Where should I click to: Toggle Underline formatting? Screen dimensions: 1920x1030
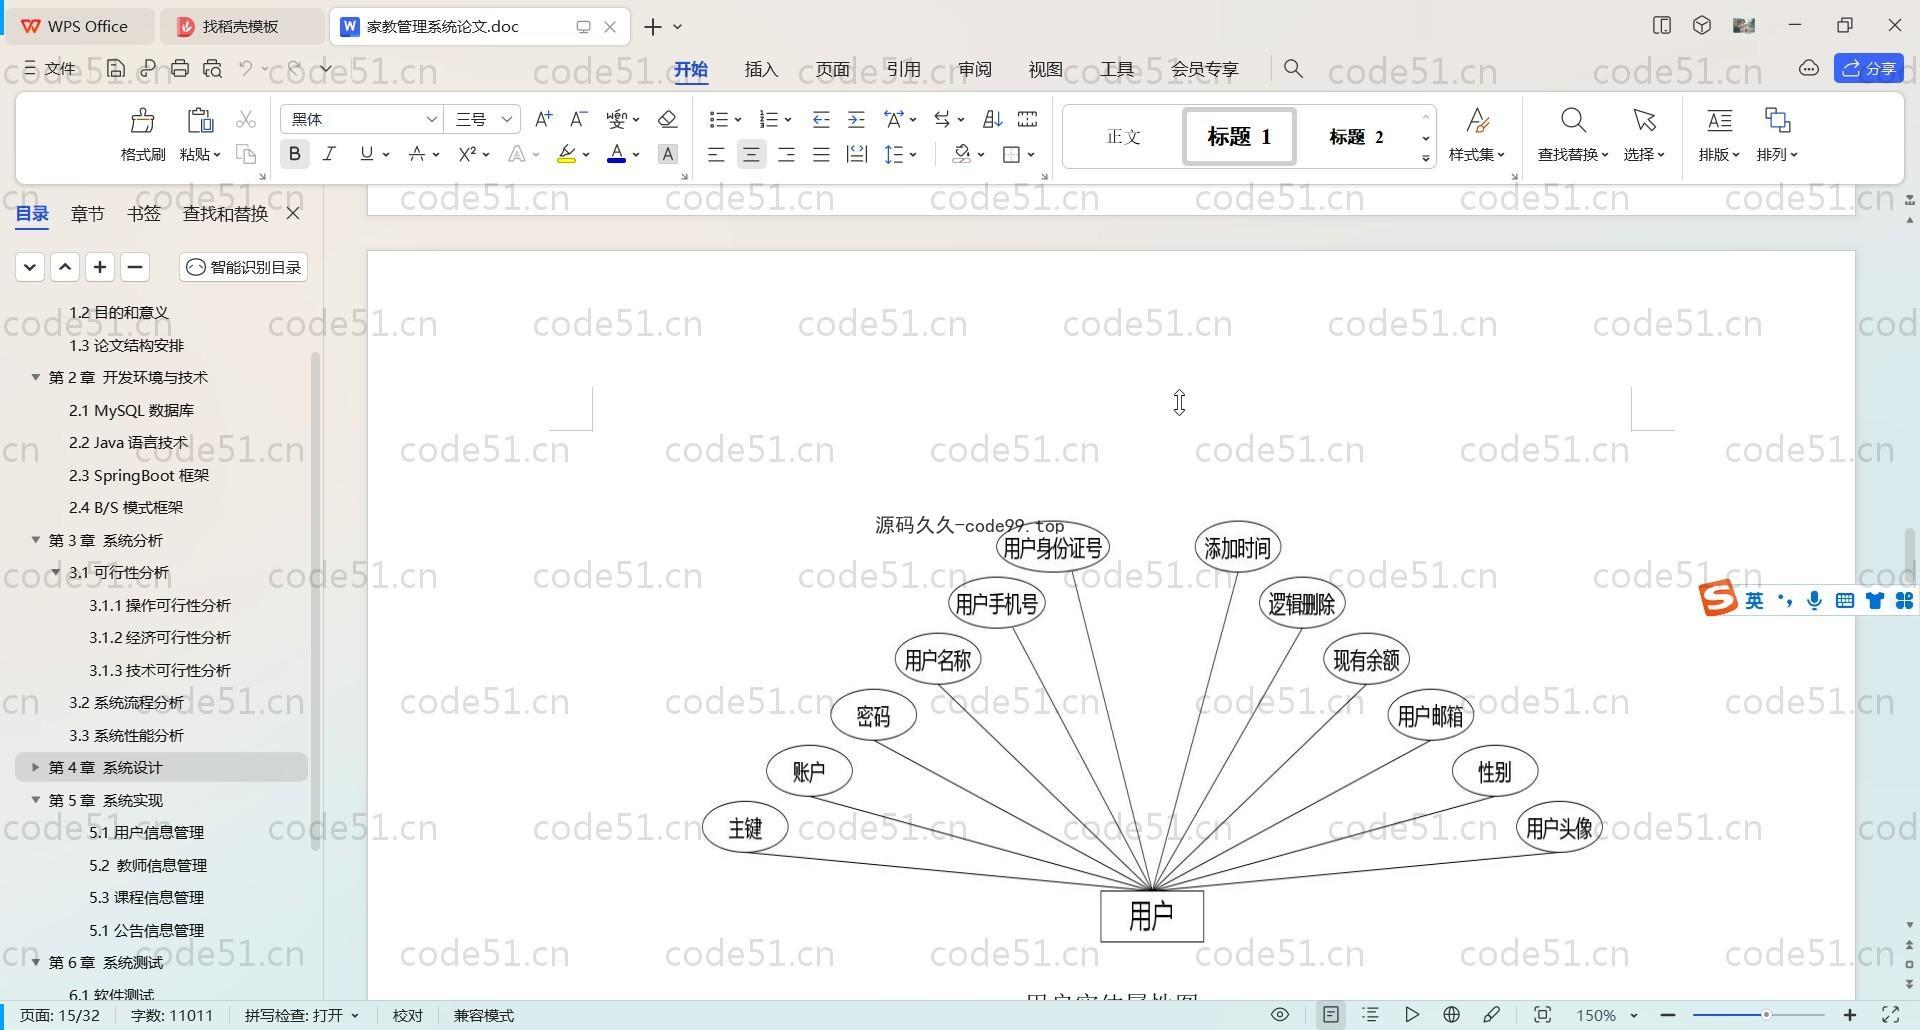(x=366, y=154)
